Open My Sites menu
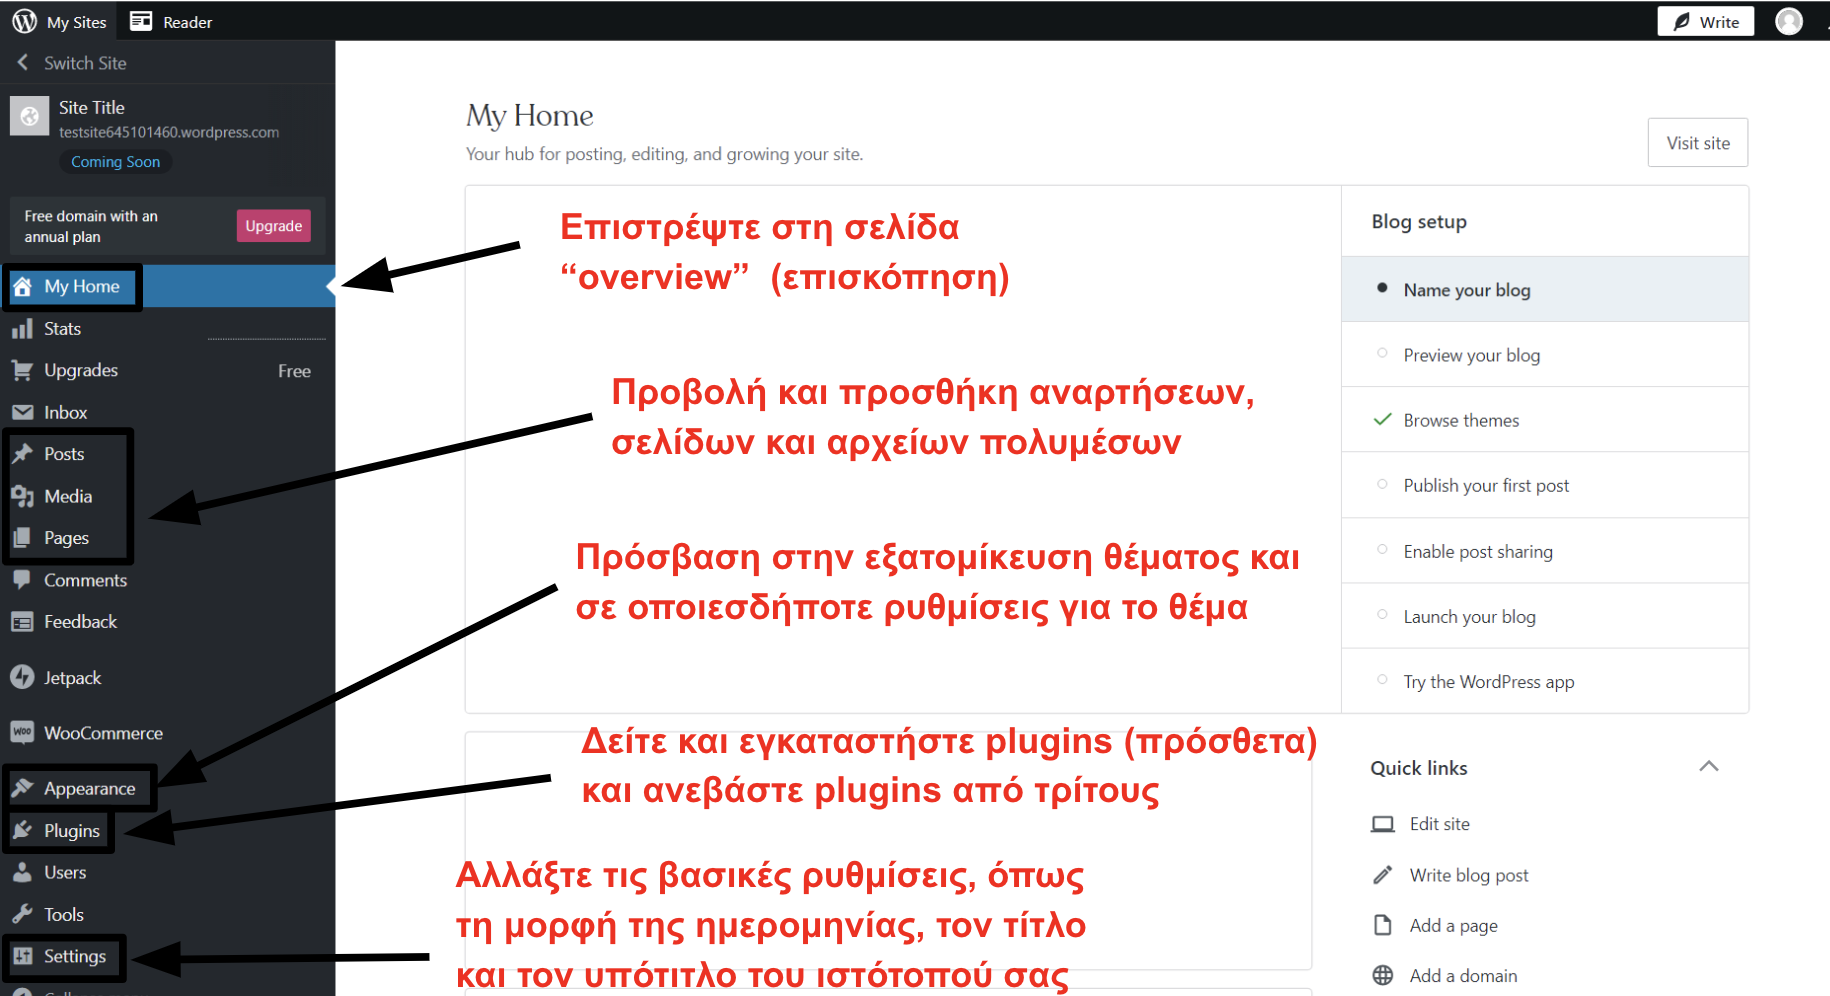The image size is (1830, 996). click(60, 21)
